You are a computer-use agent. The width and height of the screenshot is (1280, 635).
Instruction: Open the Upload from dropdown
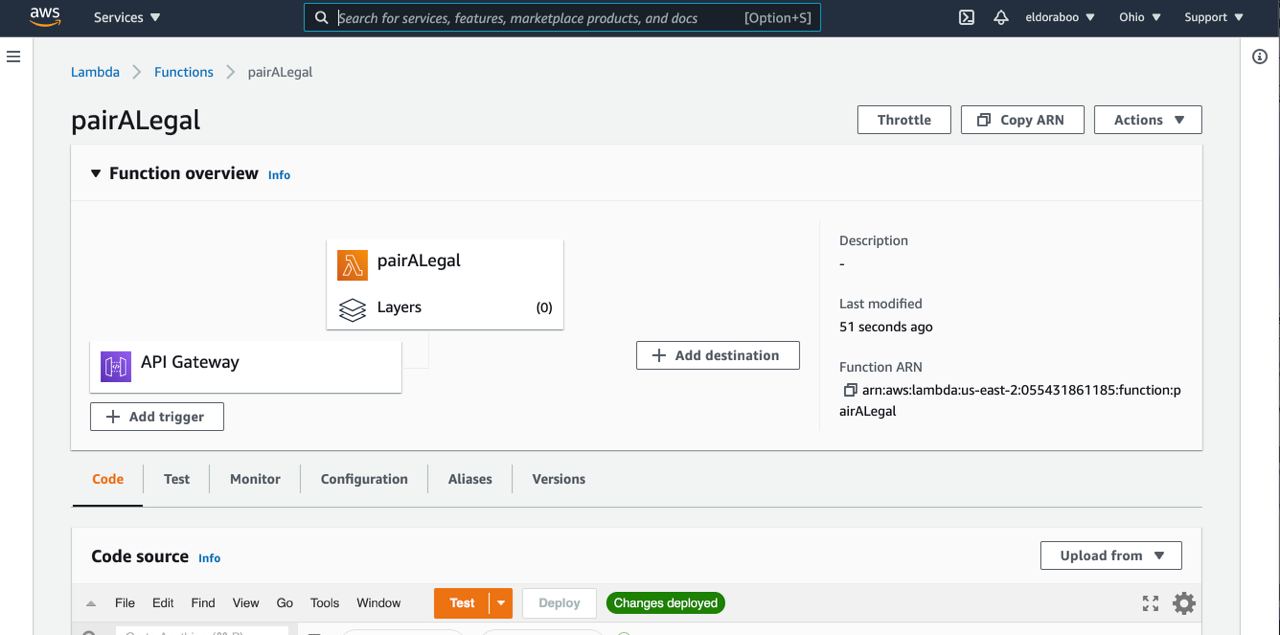click(x=1111, y=556)
